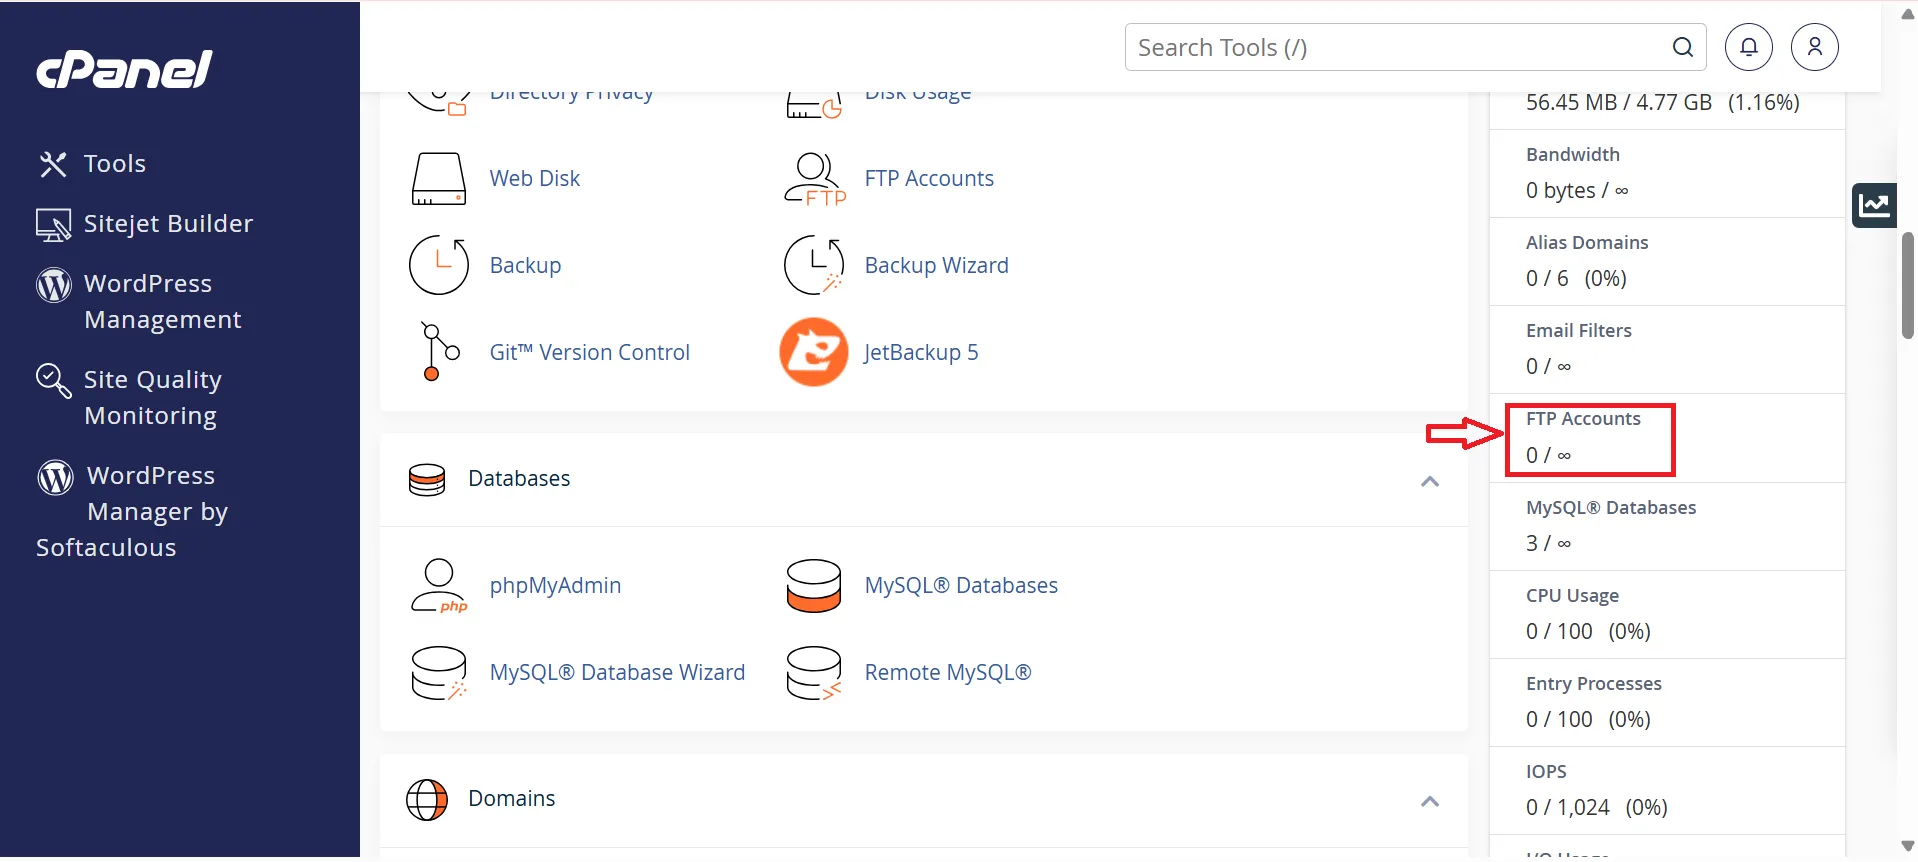This screenshot has width=1918, height=862.
Task: Click the page vertical scrollbar thumb
Action: [1907, 285]
